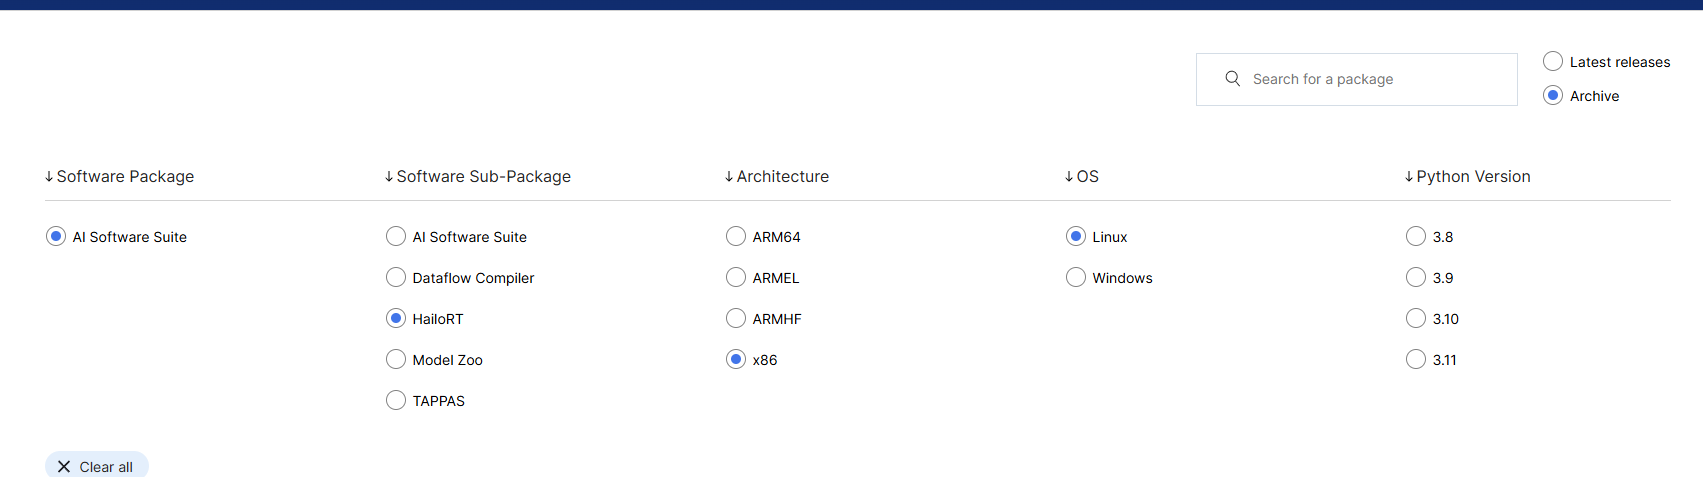Screen dimensions: 1703x477
Task: Select ARM64 architecture
Action: coord(736,237)
